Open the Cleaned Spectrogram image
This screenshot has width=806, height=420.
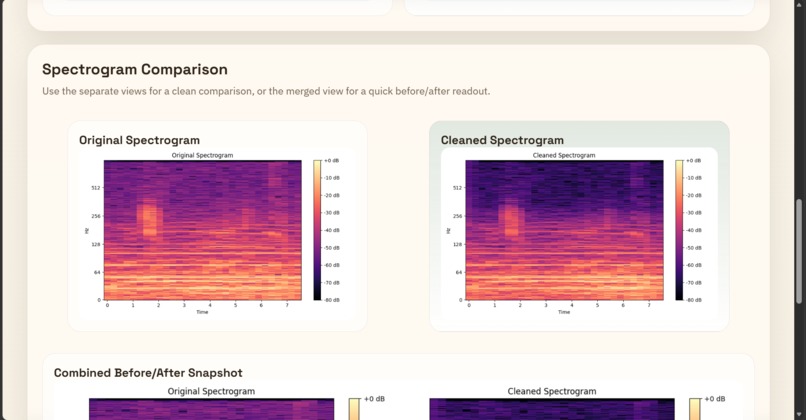579,234
